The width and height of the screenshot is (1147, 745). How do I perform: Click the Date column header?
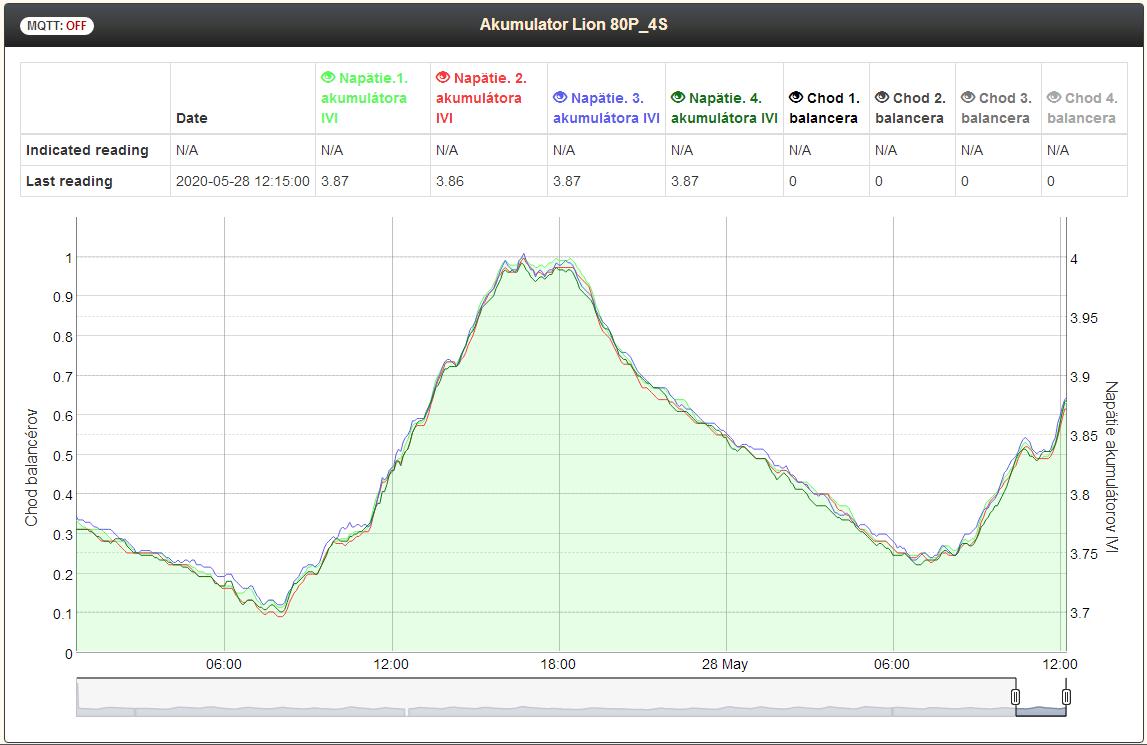coord(192,118)
